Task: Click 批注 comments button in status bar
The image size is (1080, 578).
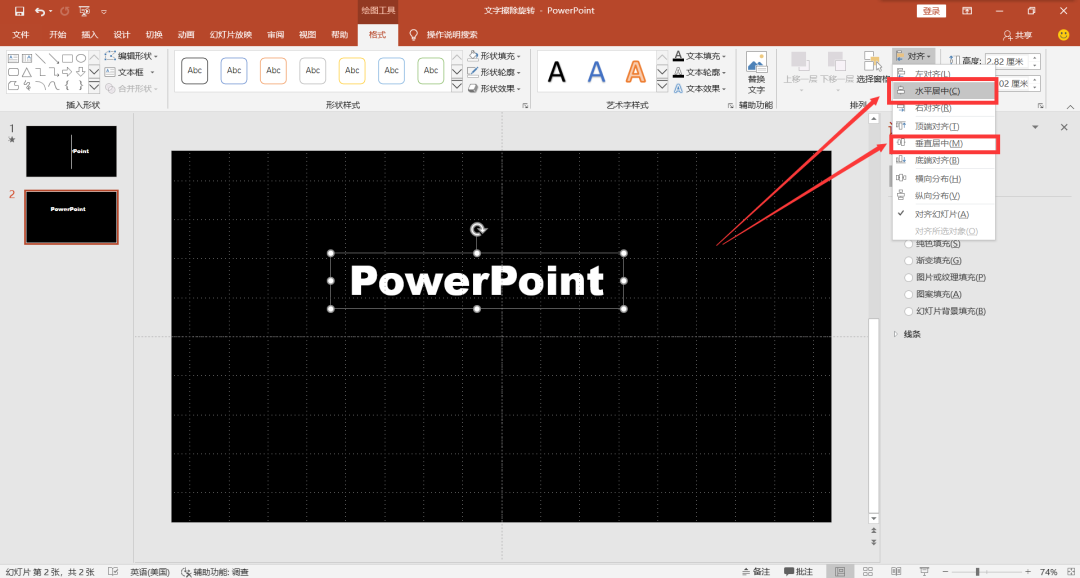Action: click(799, 572)
